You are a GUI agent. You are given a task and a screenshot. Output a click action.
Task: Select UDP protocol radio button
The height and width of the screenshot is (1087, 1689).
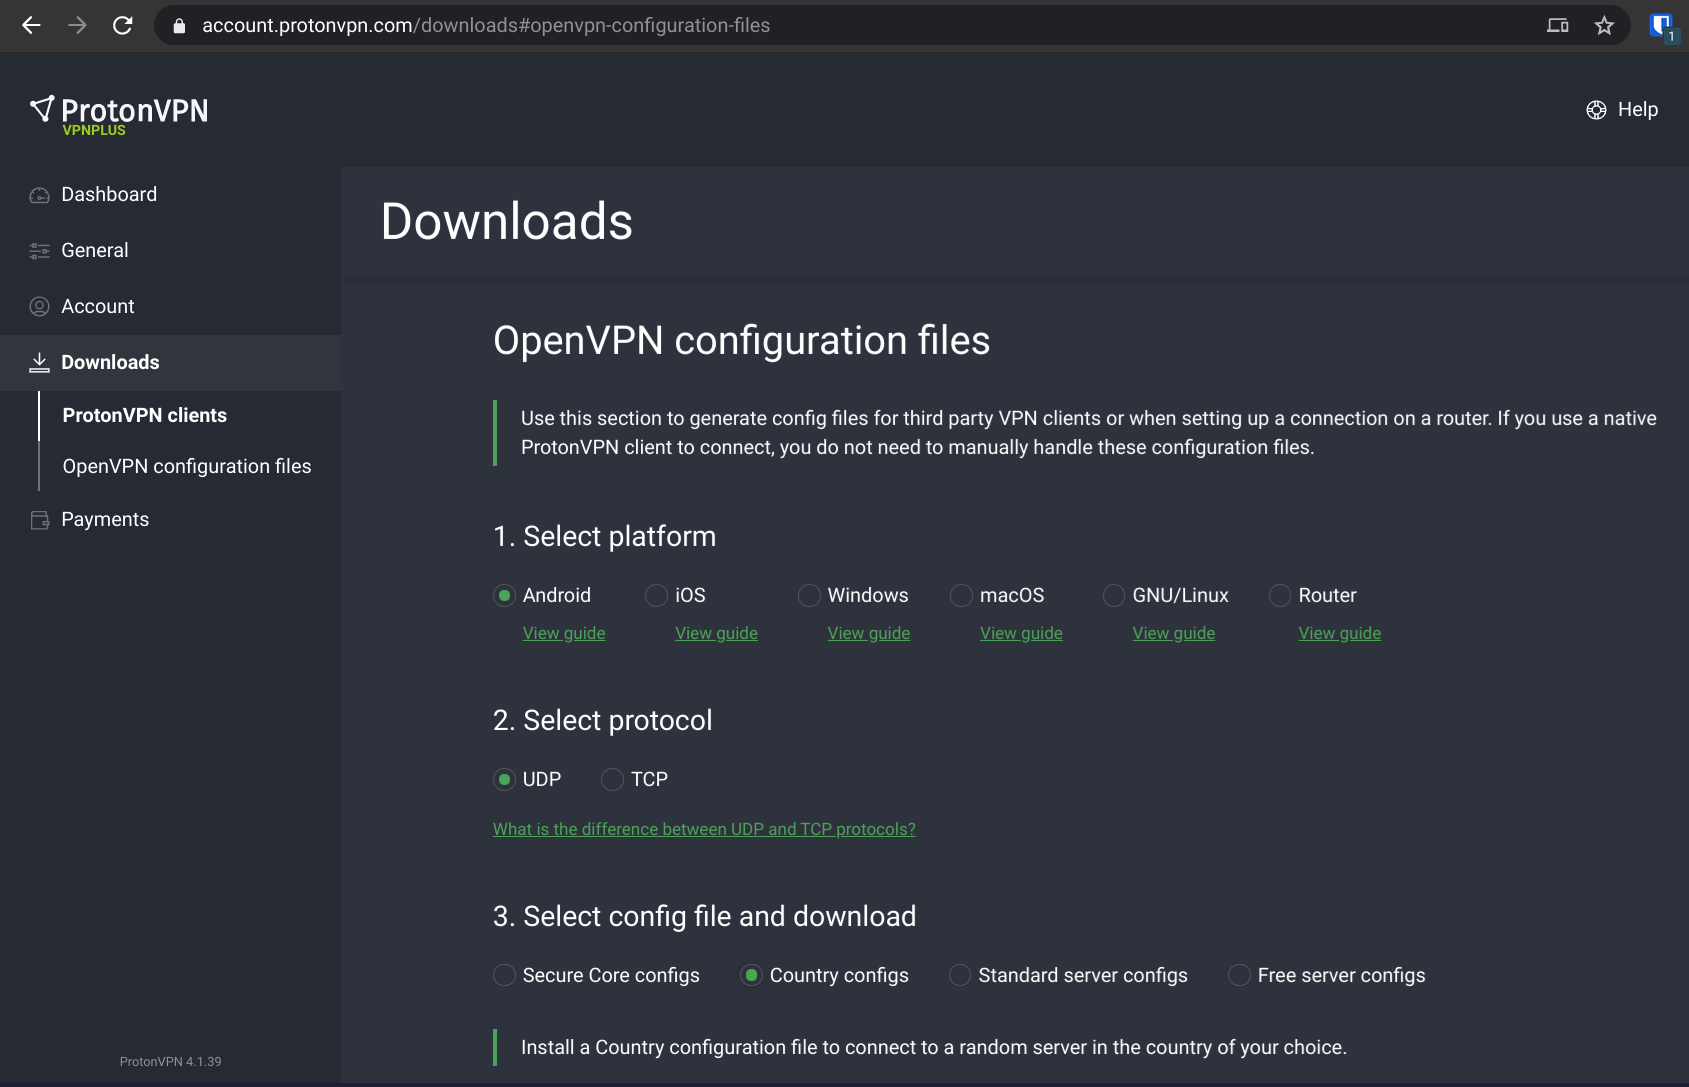[505, 780]
